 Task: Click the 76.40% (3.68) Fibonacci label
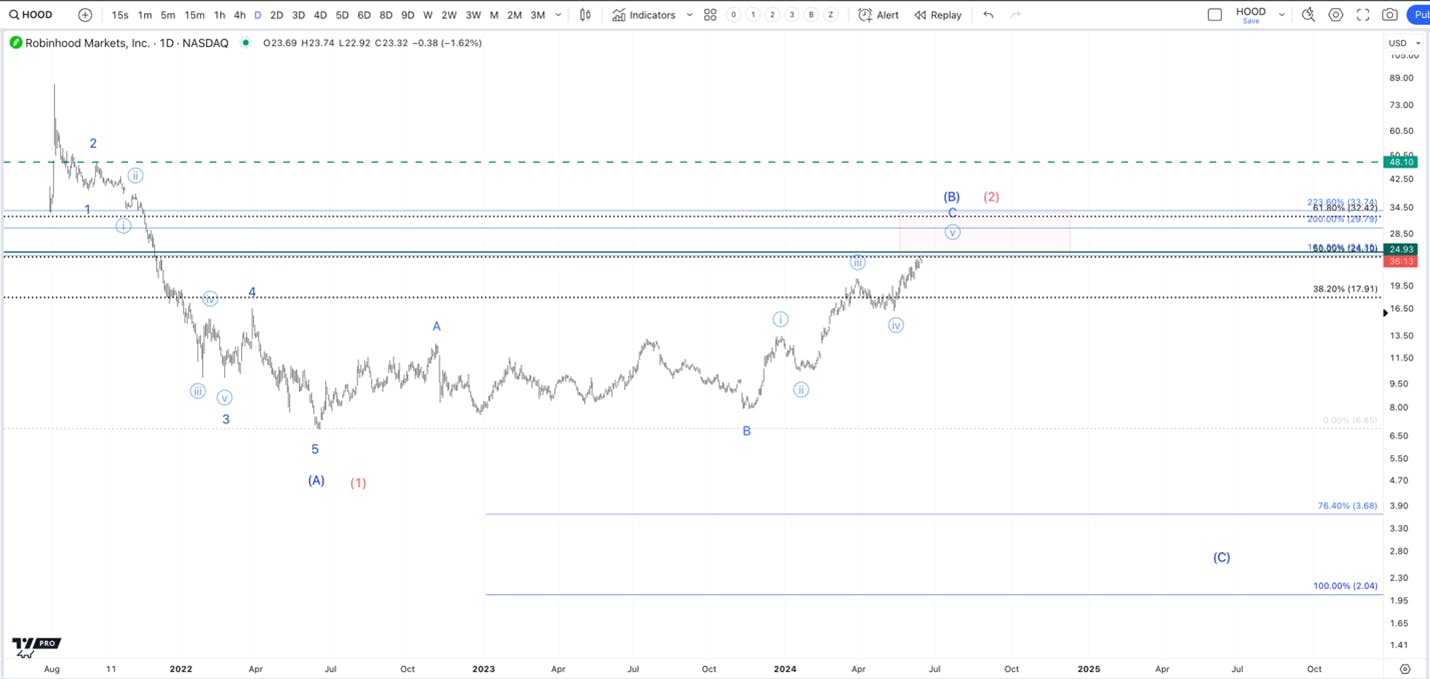pyautogui.click(x=1348, y=506)
